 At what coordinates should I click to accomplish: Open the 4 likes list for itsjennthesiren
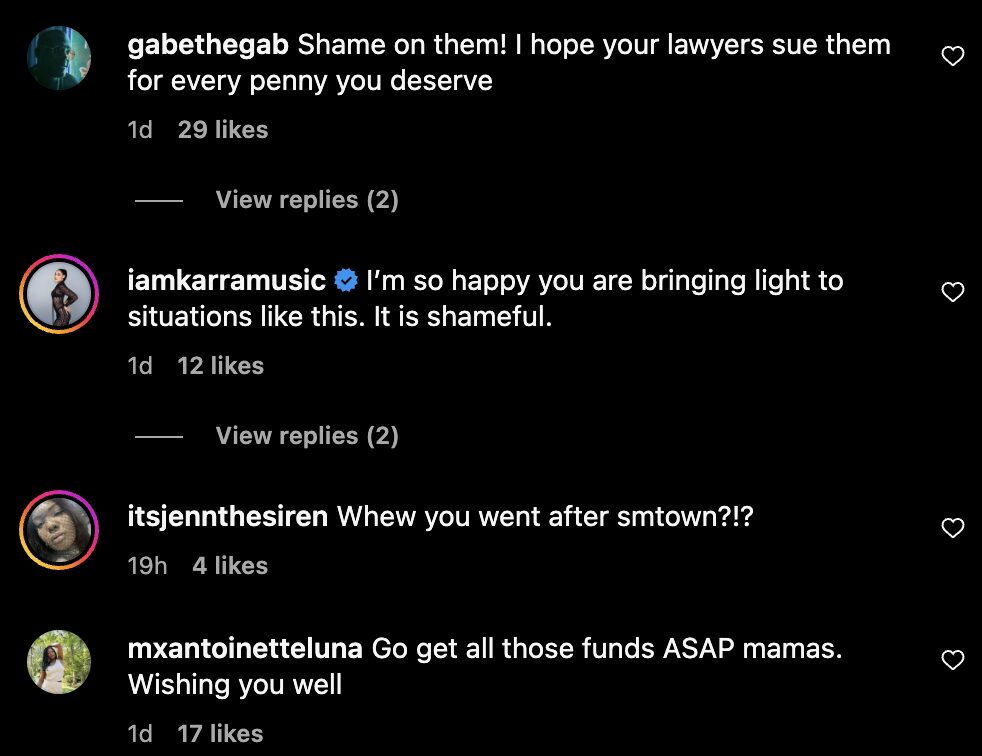[x=230, y=566]
